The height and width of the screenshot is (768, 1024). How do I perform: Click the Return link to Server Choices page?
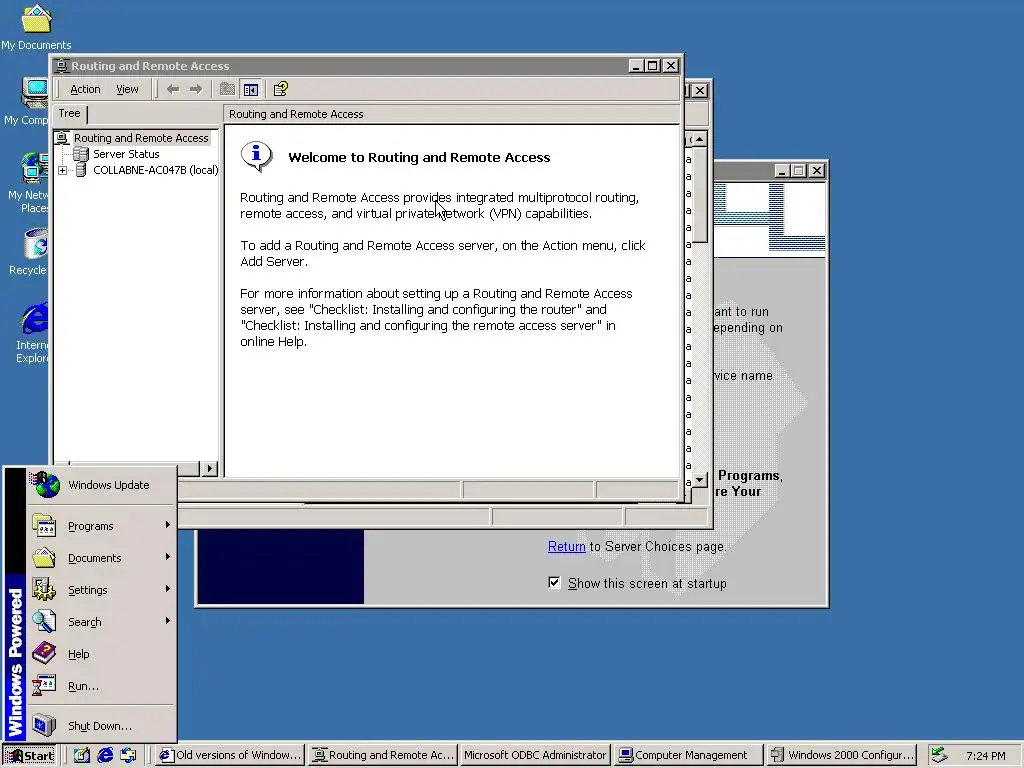click(x=567, y=547)
